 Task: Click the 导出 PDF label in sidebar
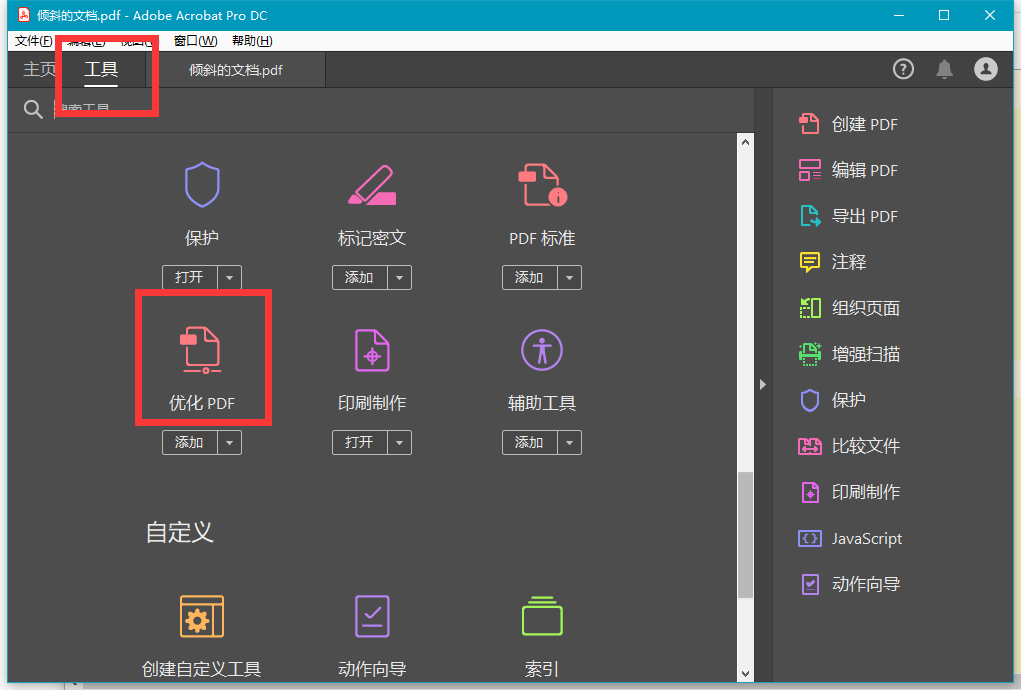864,216
